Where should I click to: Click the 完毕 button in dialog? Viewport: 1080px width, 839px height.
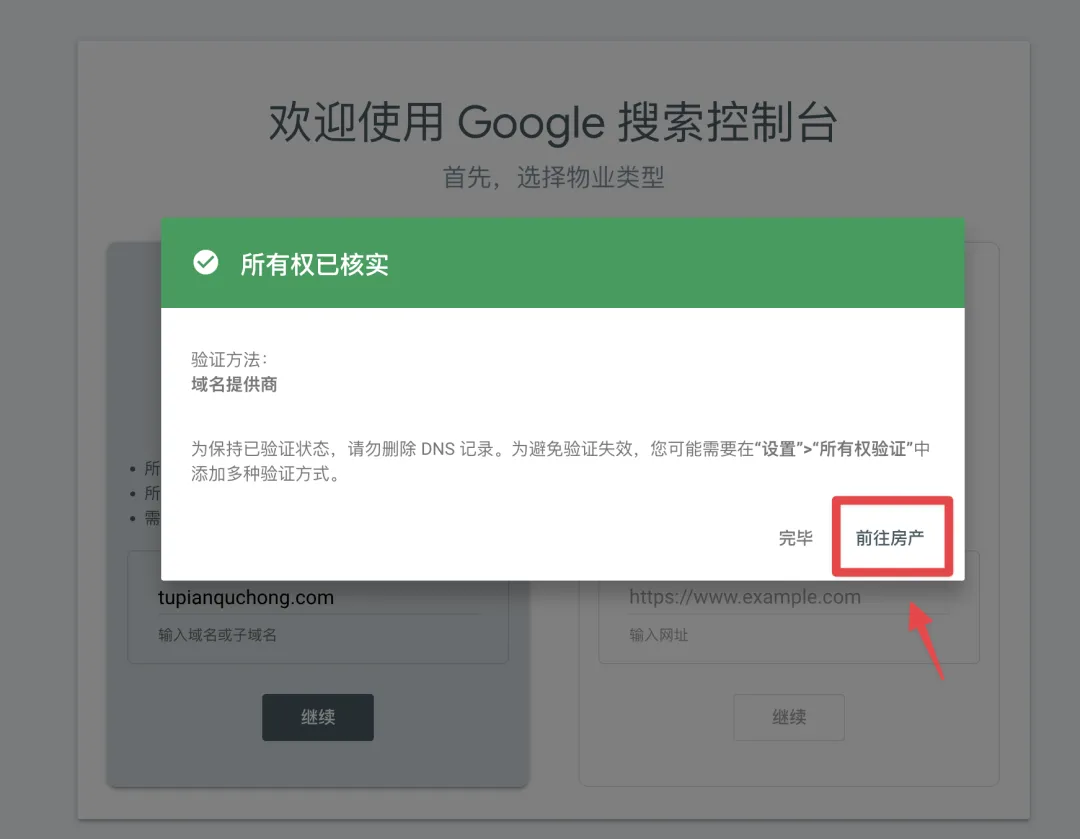point(796,538)
